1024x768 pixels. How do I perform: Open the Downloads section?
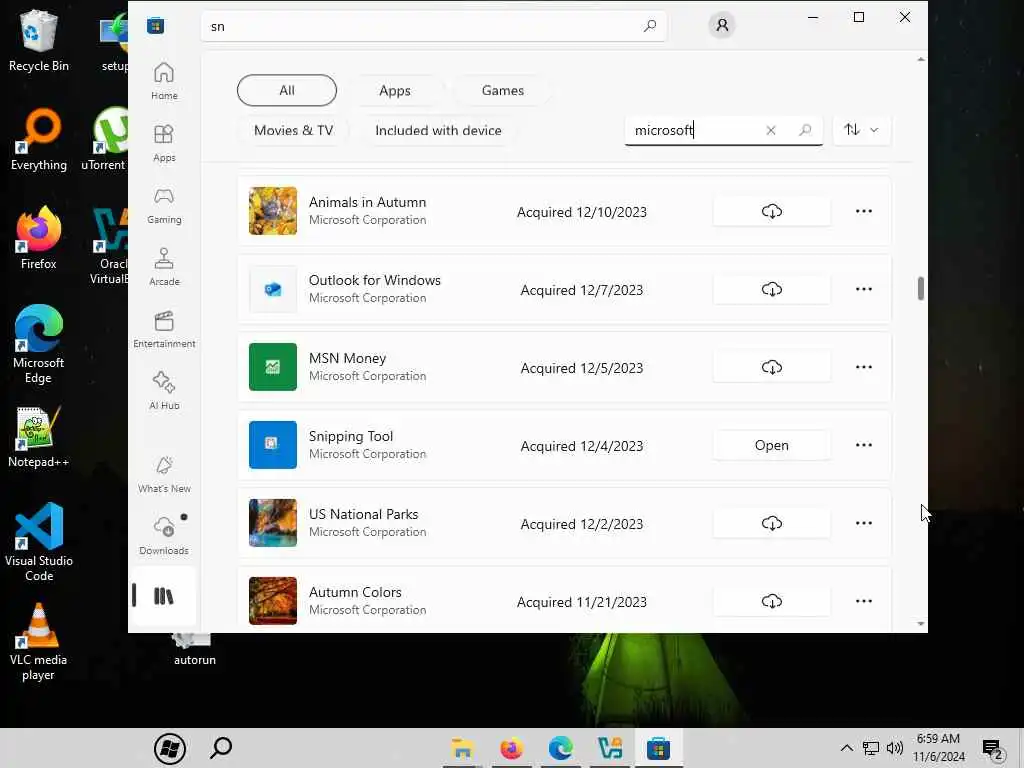point(164,536)
